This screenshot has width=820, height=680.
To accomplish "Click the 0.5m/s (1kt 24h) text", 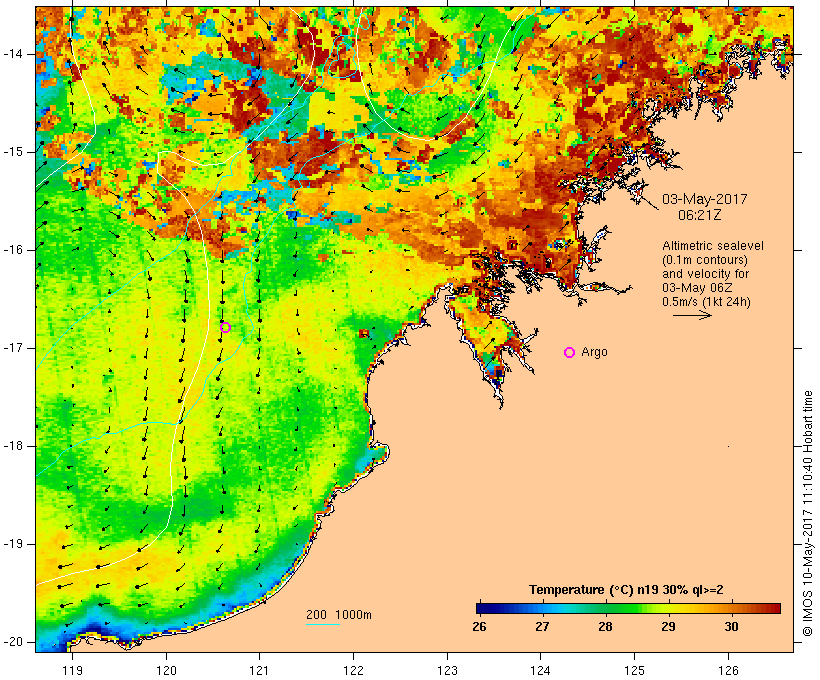I will point(706,302).
